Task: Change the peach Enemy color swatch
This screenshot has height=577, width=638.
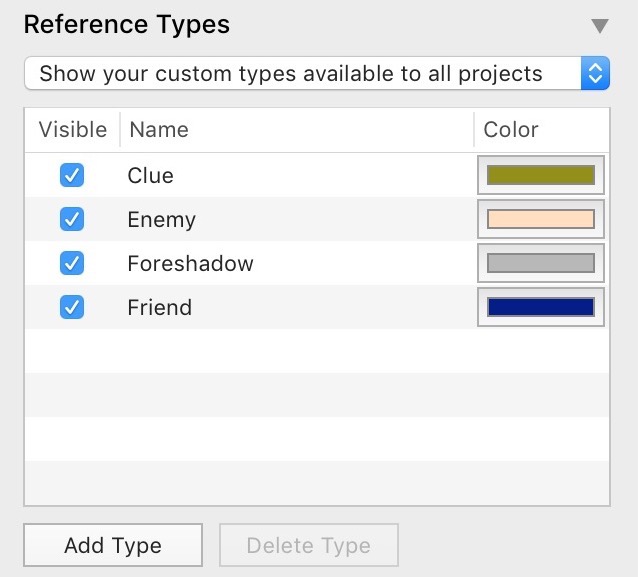Action: [541, 219]
